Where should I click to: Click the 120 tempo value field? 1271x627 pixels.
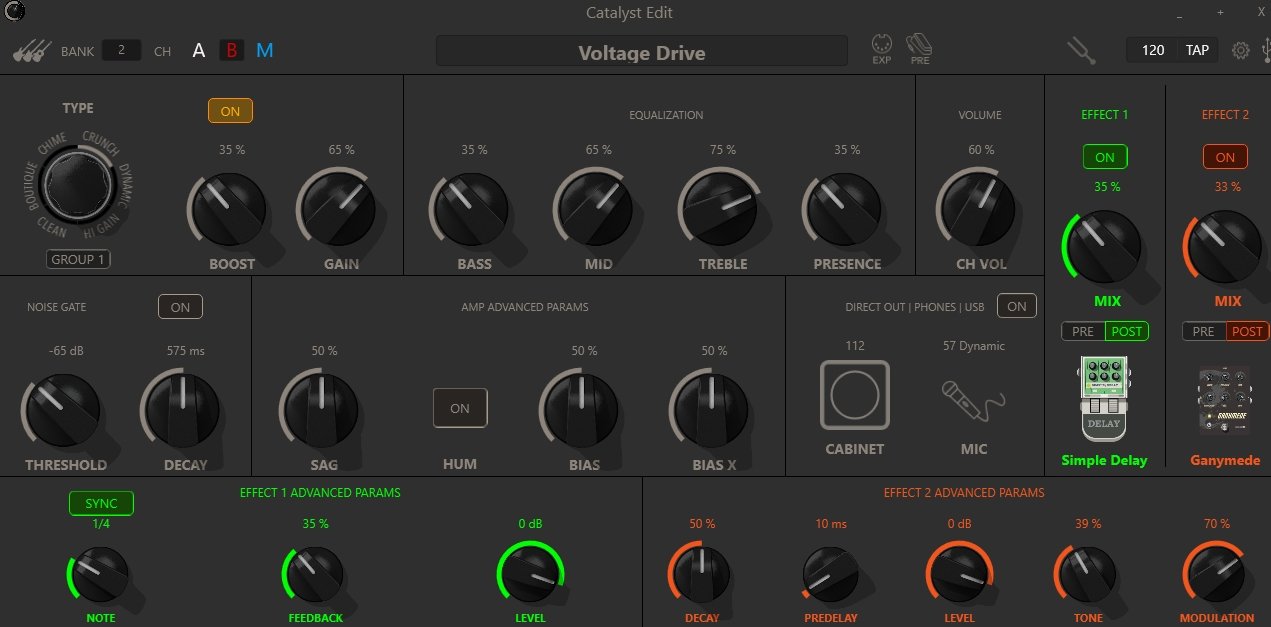[x=1153, y=50]
